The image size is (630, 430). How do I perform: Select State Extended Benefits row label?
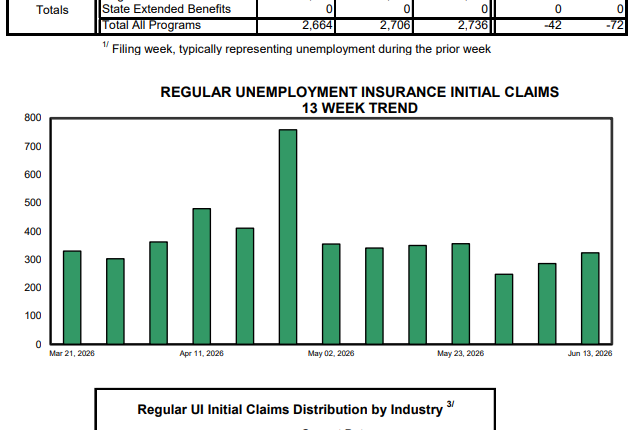tap(166, 9)
